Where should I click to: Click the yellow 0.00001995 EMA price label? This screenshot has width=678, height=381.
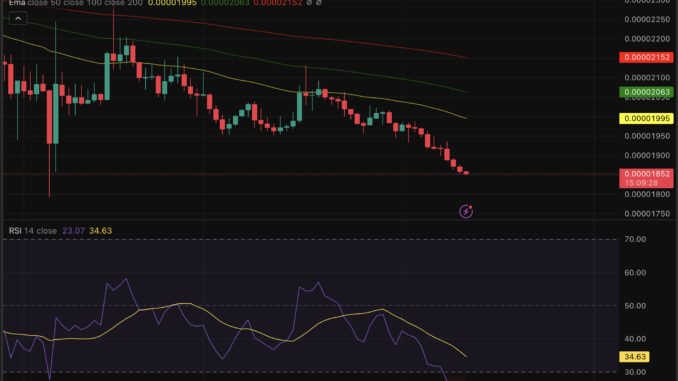pos(646,118)
